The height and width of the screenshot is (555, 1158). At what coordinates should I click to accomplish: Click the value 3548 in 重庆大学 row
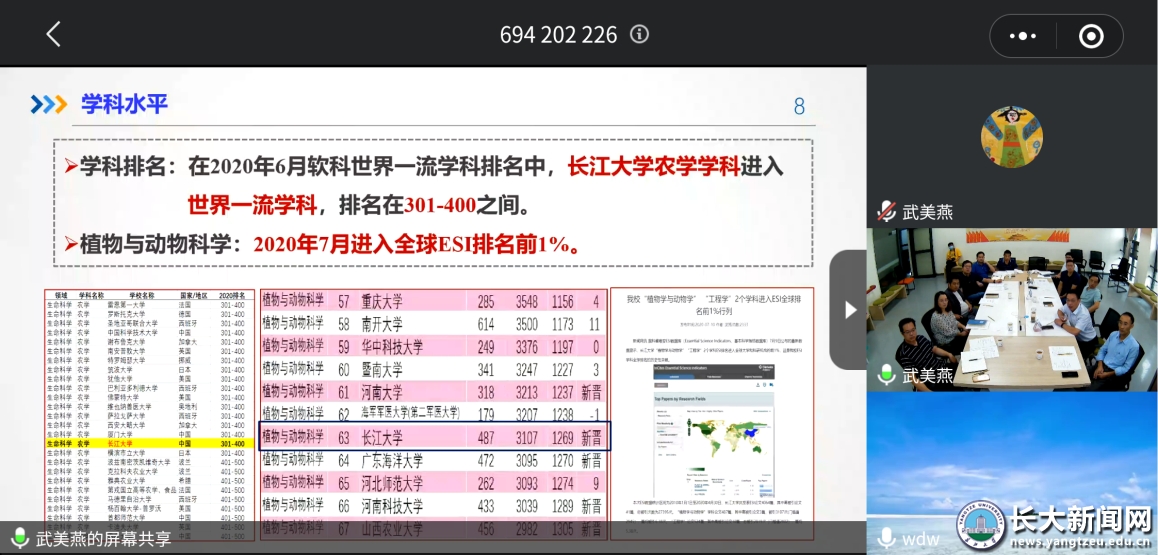pos(527,302)
